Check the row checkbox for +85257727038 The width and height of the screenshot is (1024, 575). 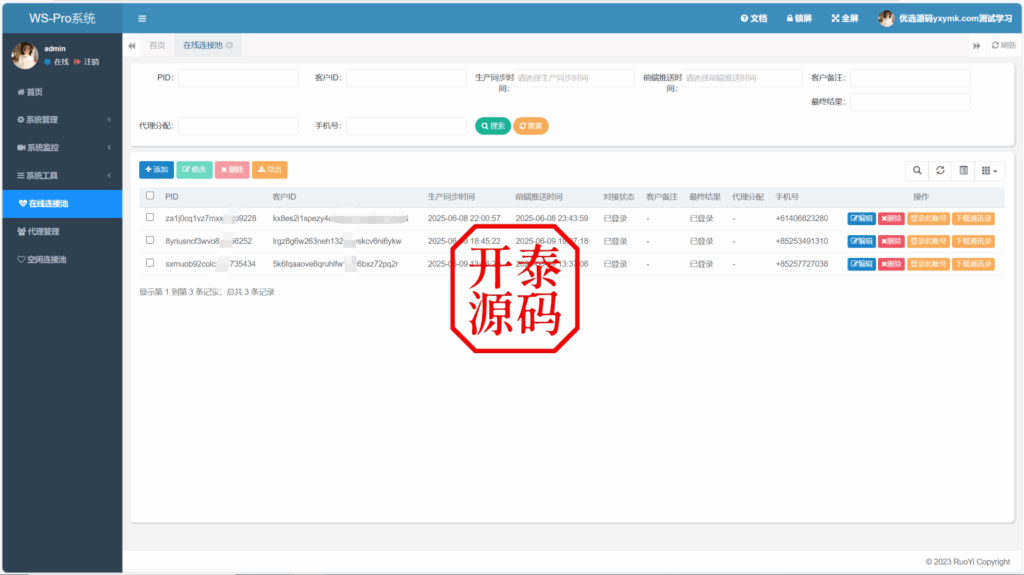click(x=150, y=263)
